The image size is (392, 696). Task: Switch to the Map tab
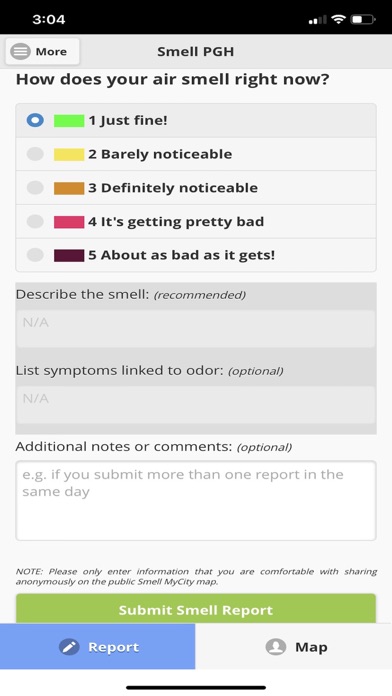click(294, 647)
